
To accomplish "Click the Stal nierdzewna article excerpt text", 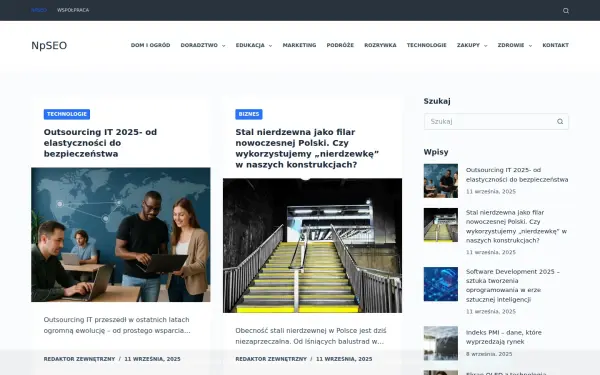I will (311, 336).
